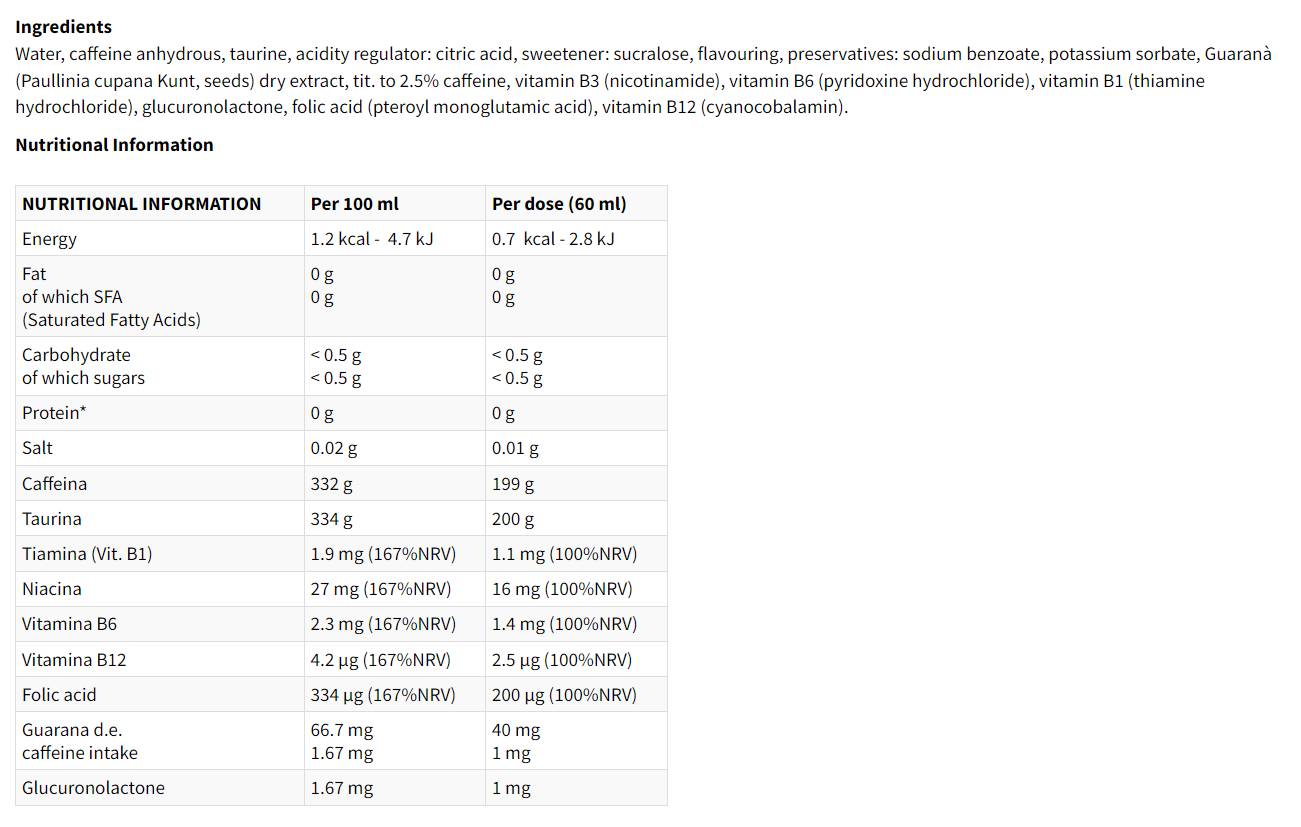This screenshot has width=1301, height=827.
Task: Click the ingredients paragraph starting with Water
Action: coord(640,80)
